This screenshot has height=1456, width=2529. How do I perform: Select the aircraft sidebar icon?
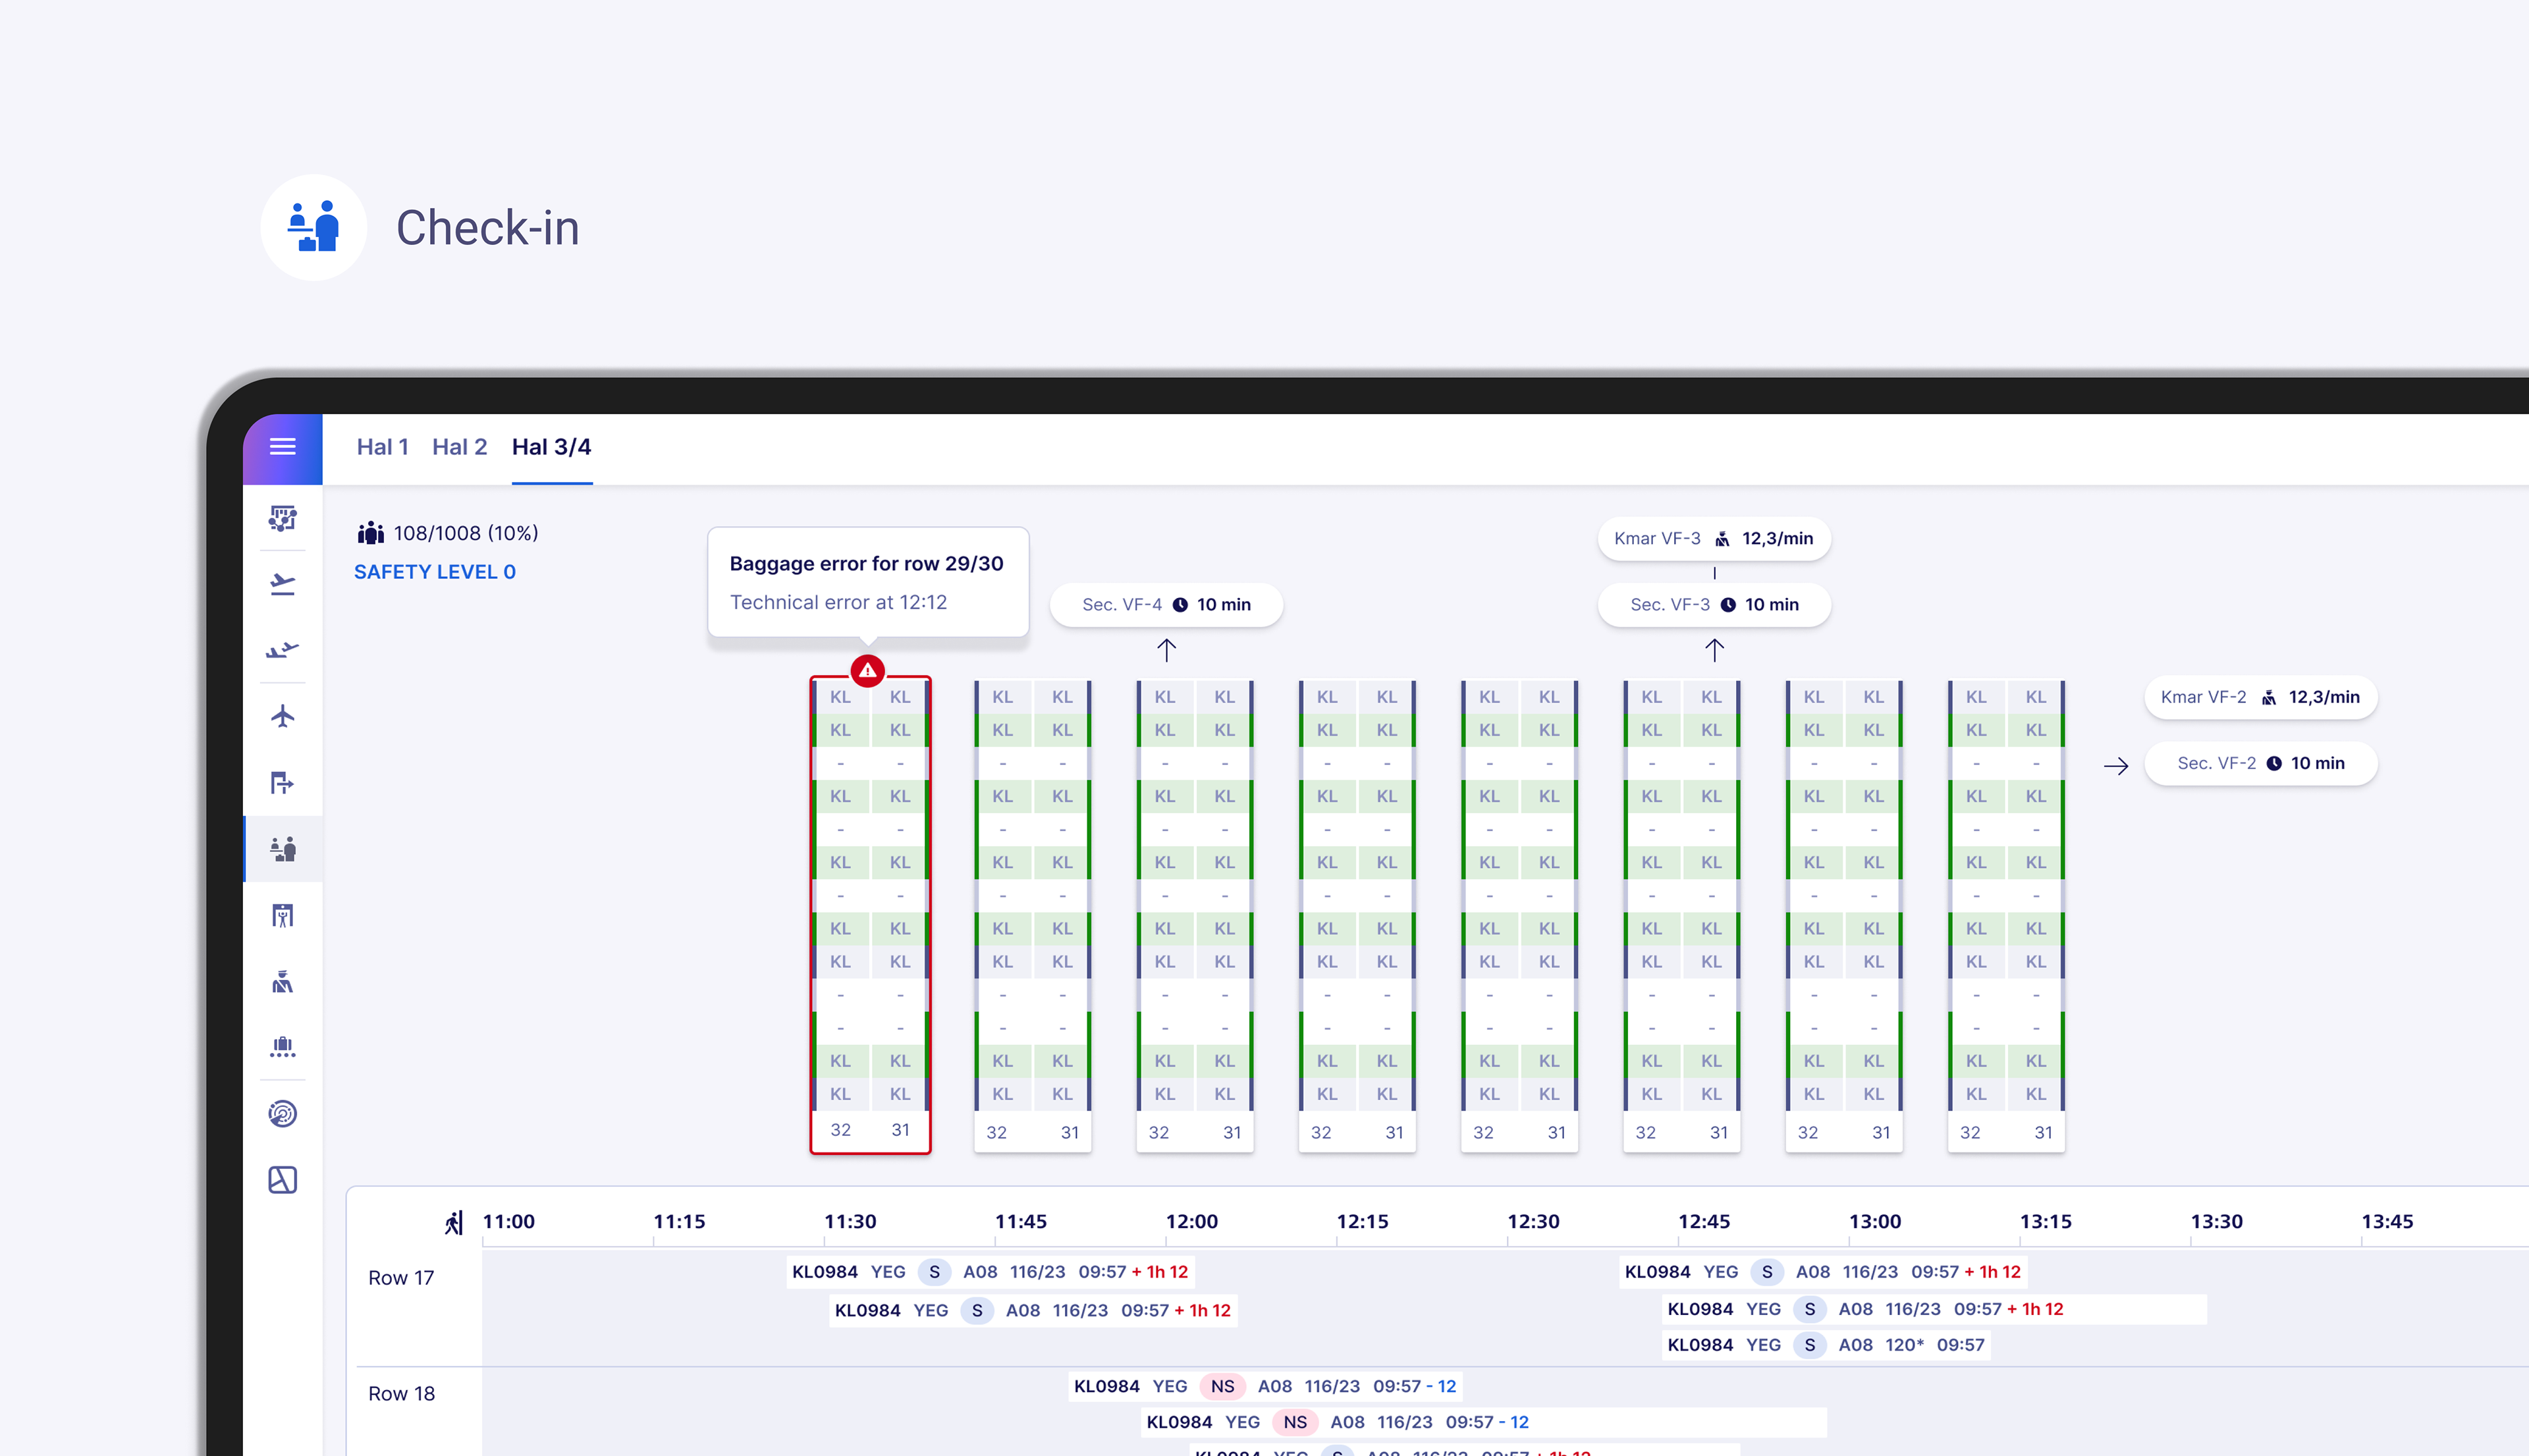tap(282, 717)
